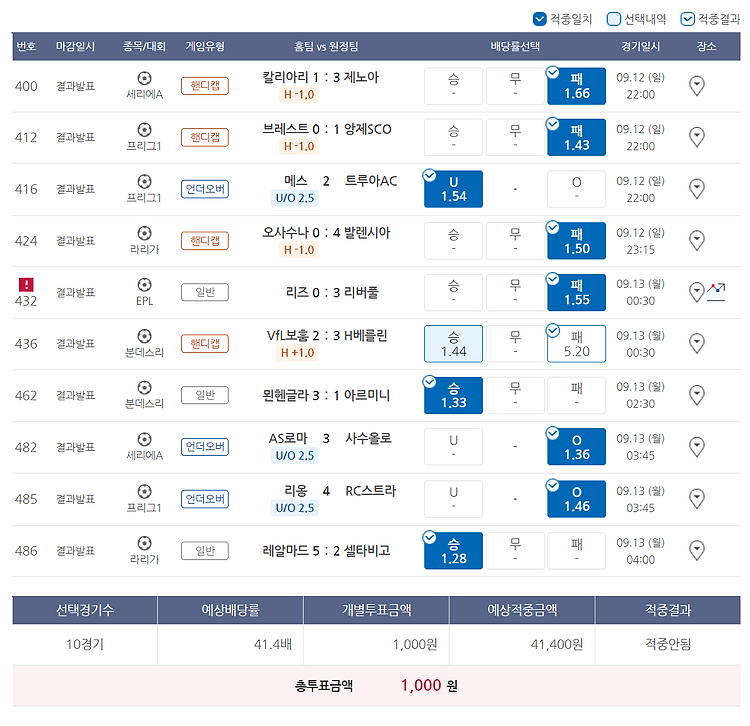
Task: Click the 무 cell for match 412
Action: [x=515, y=138]
